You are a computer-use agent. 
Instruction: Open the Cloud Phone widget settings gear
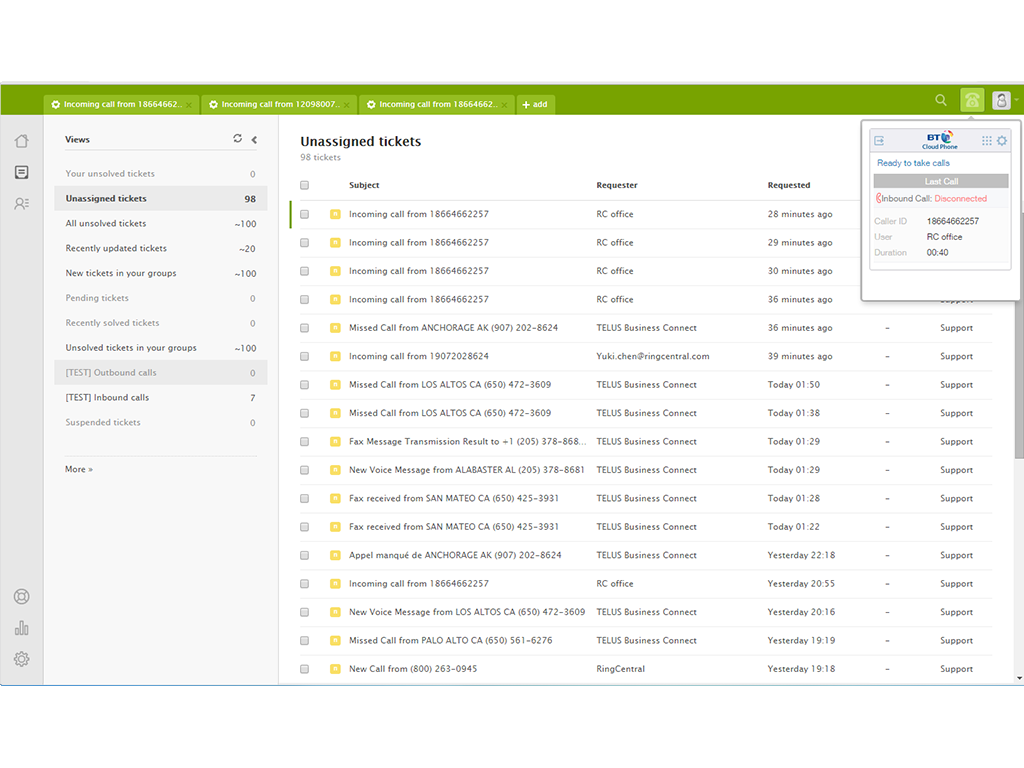(x=1002, y=141)
